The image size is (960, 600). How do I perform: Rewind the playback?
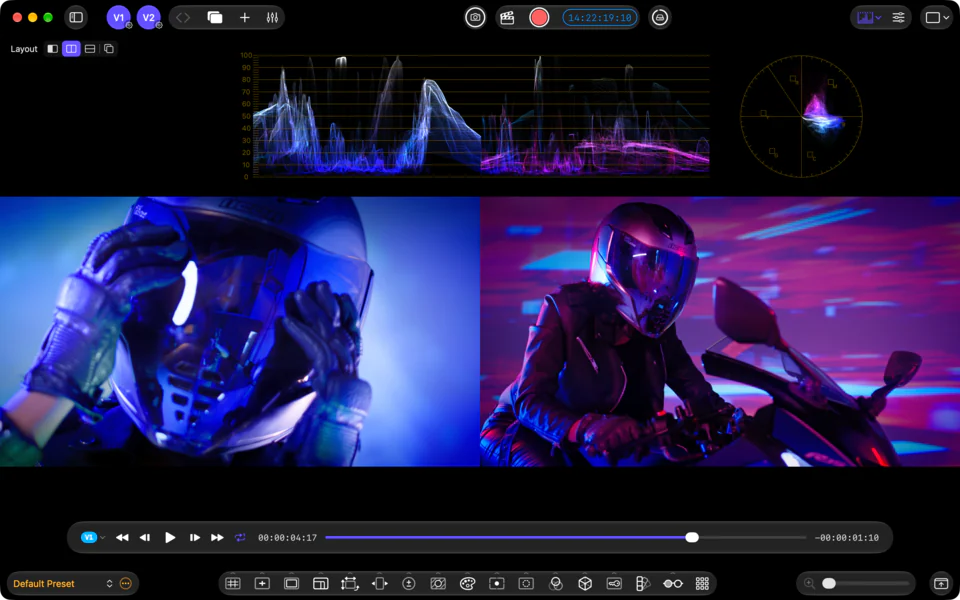pos(122,538)
